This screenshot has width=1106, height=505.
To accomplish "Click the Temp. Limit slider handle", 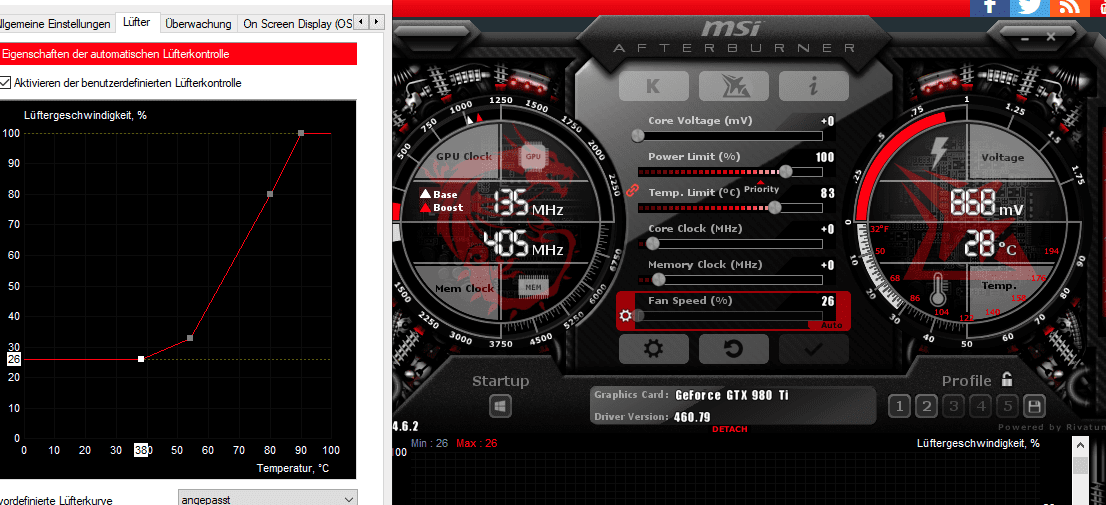I will [774, 207].
